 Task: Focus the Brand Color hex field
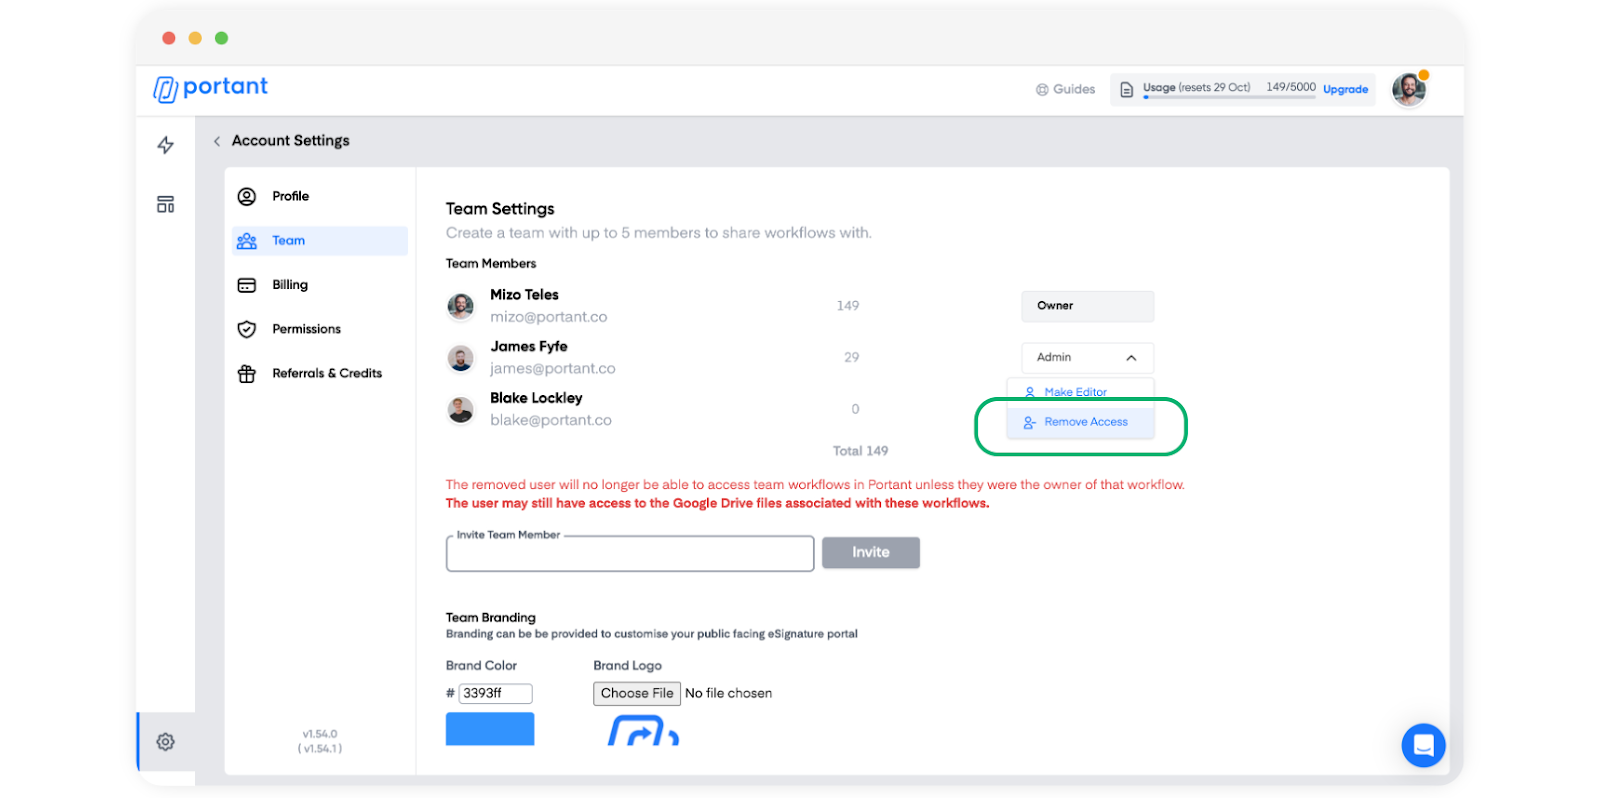pyautogui.click(x=495, y=693)
